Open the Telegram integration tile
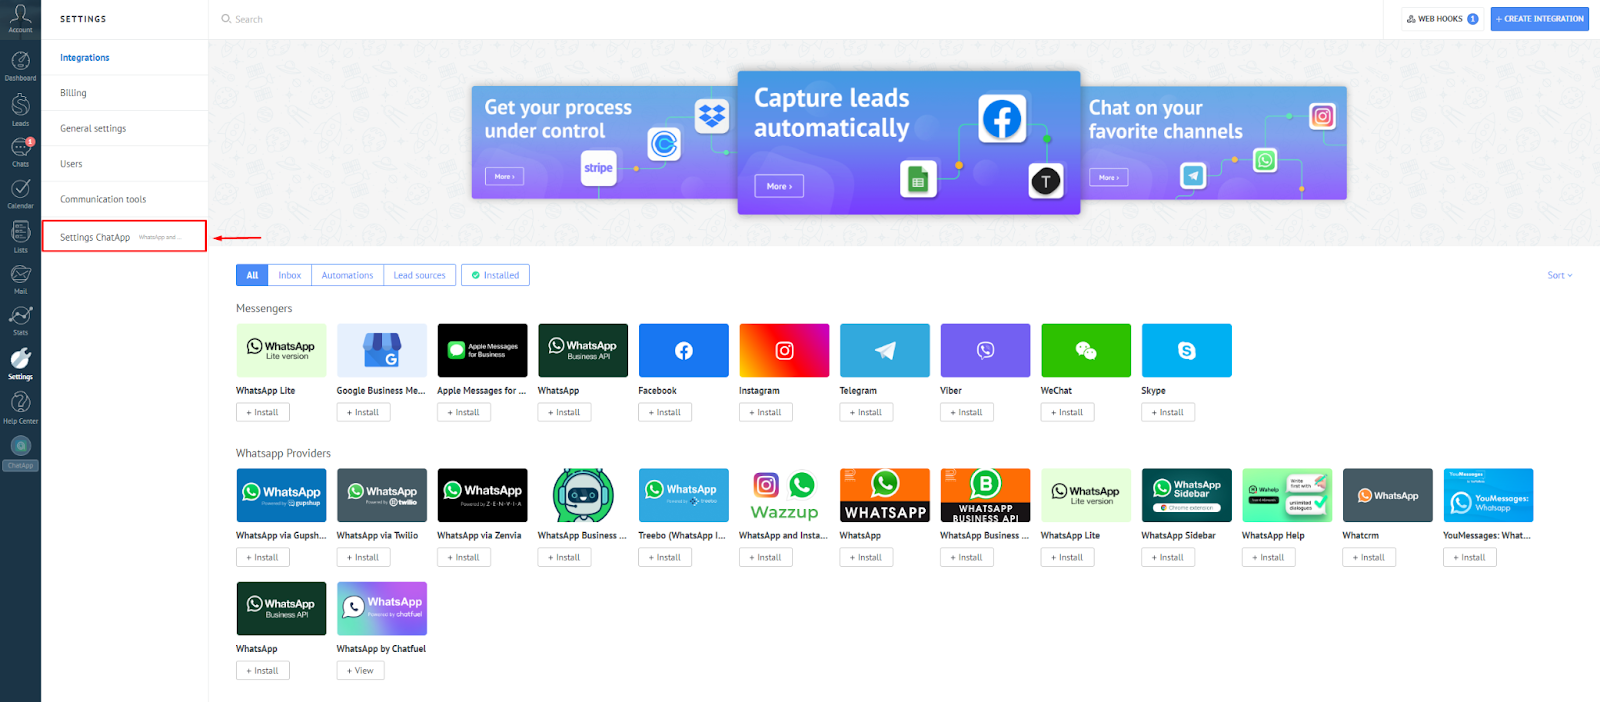This screenshot has height=702, width=1600. pos(885,350)
